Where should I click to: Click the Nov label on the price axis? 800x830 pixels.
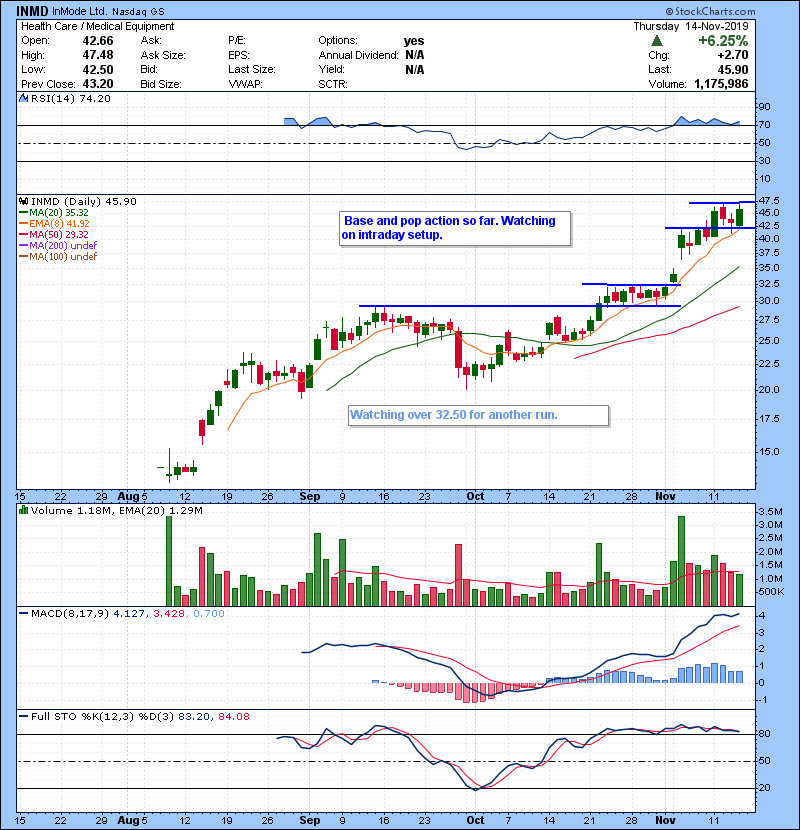665,497
